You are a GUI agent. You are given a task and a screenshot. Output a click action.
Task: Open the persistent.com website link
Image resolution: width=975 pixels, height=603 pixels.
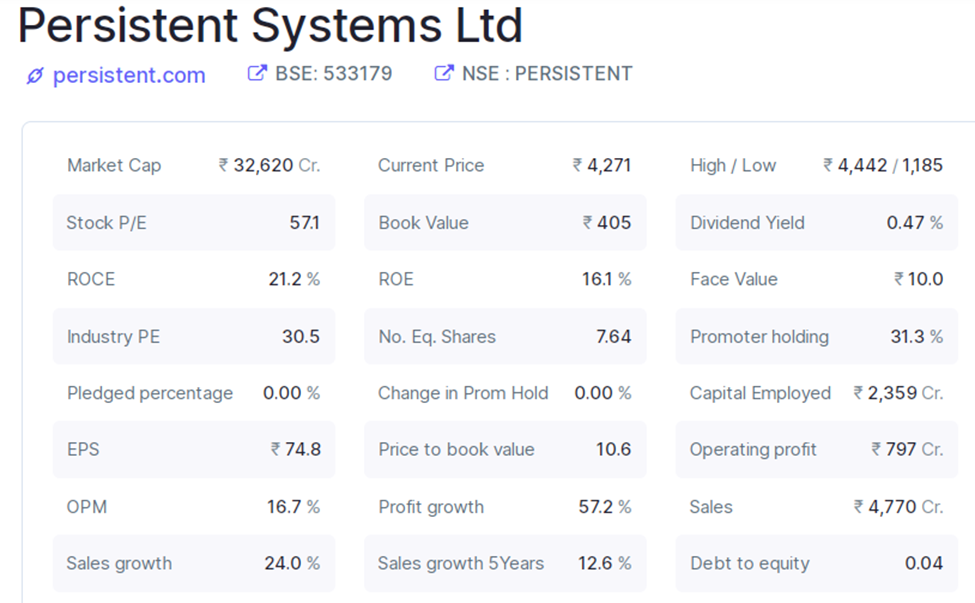[129, 75]
